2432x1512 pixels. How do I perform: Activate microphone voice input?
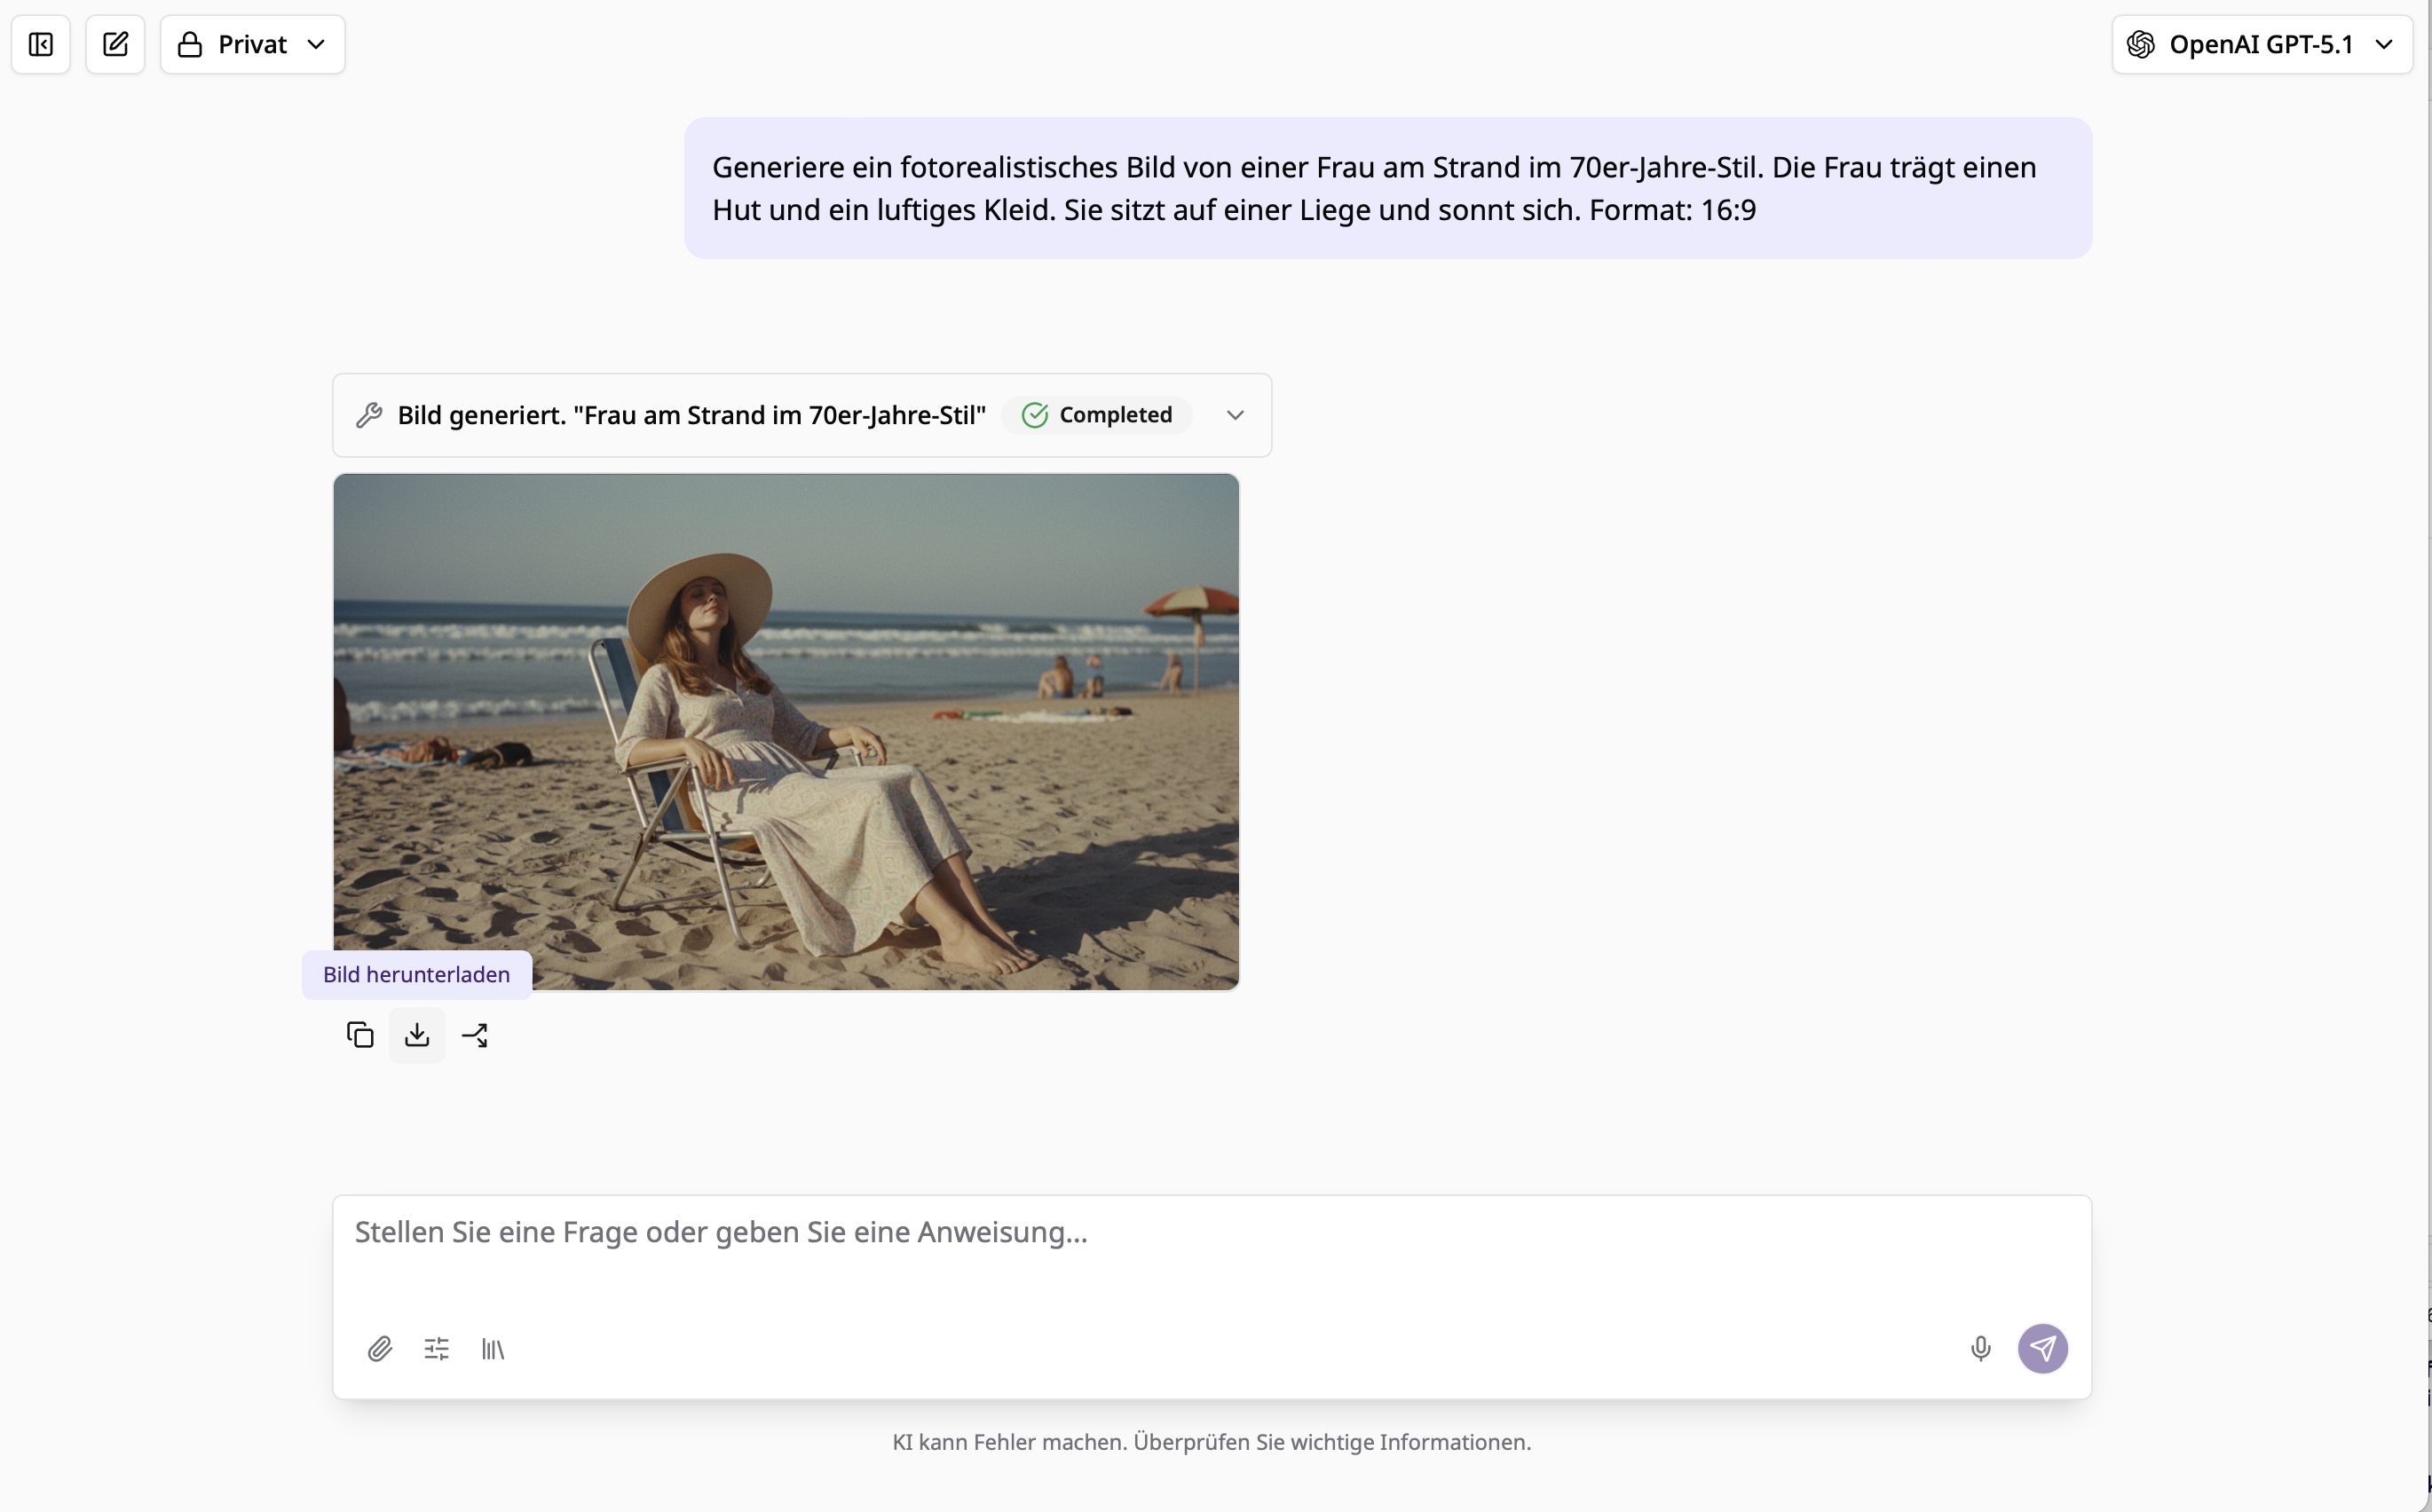1980,1349
